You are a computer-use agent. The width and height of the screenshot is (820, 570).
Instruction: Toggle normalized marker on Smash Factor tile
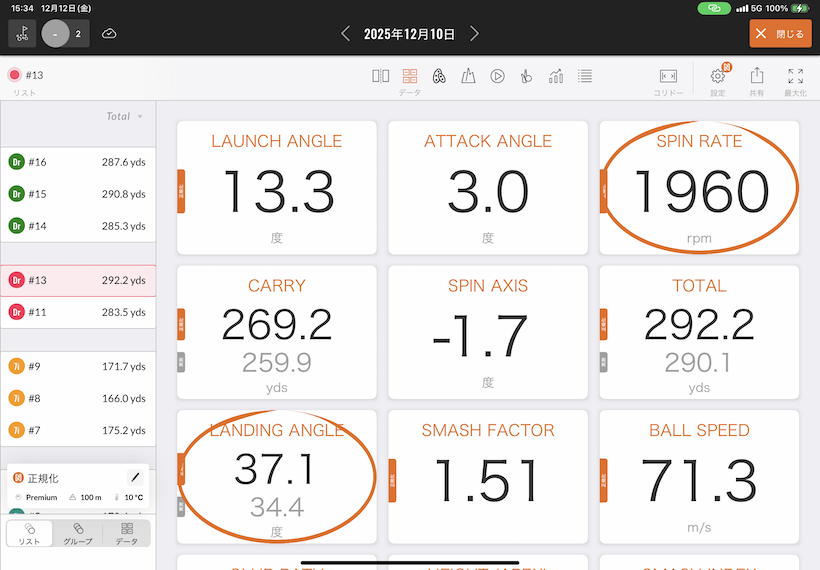click(x=393, y=476)
